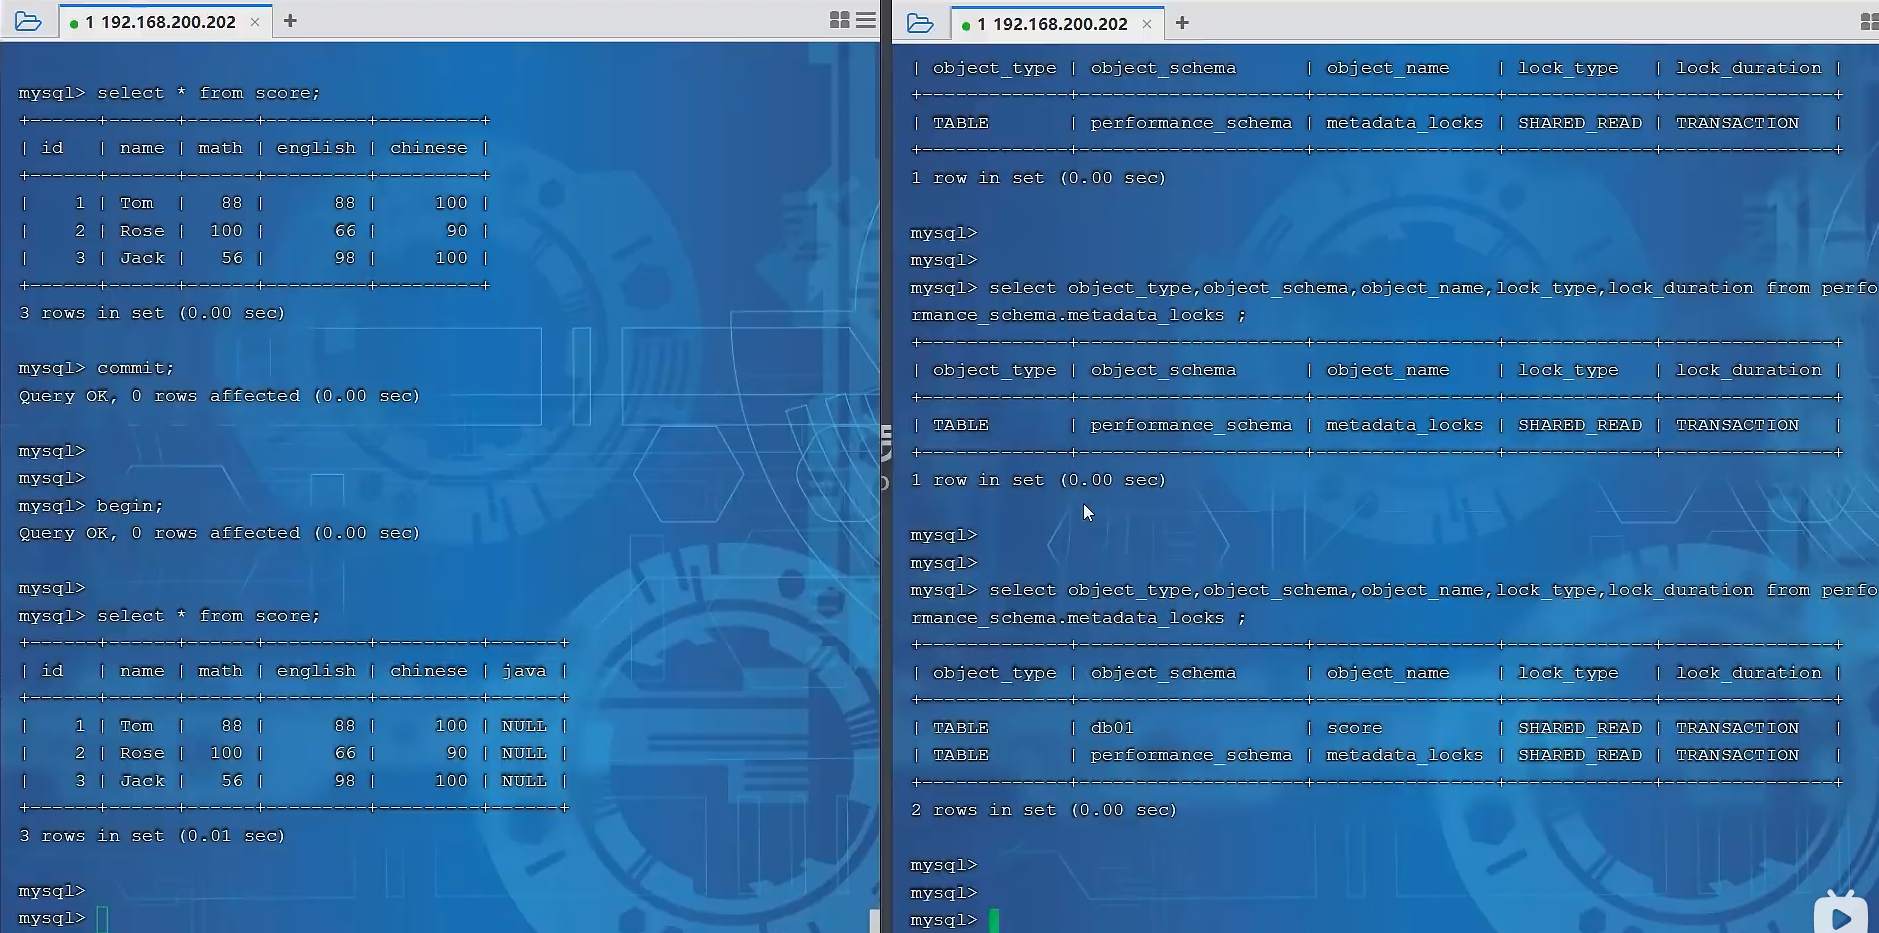
Task: Click the 'score' object_name cell in right terminal
Action: [1354, 728]
